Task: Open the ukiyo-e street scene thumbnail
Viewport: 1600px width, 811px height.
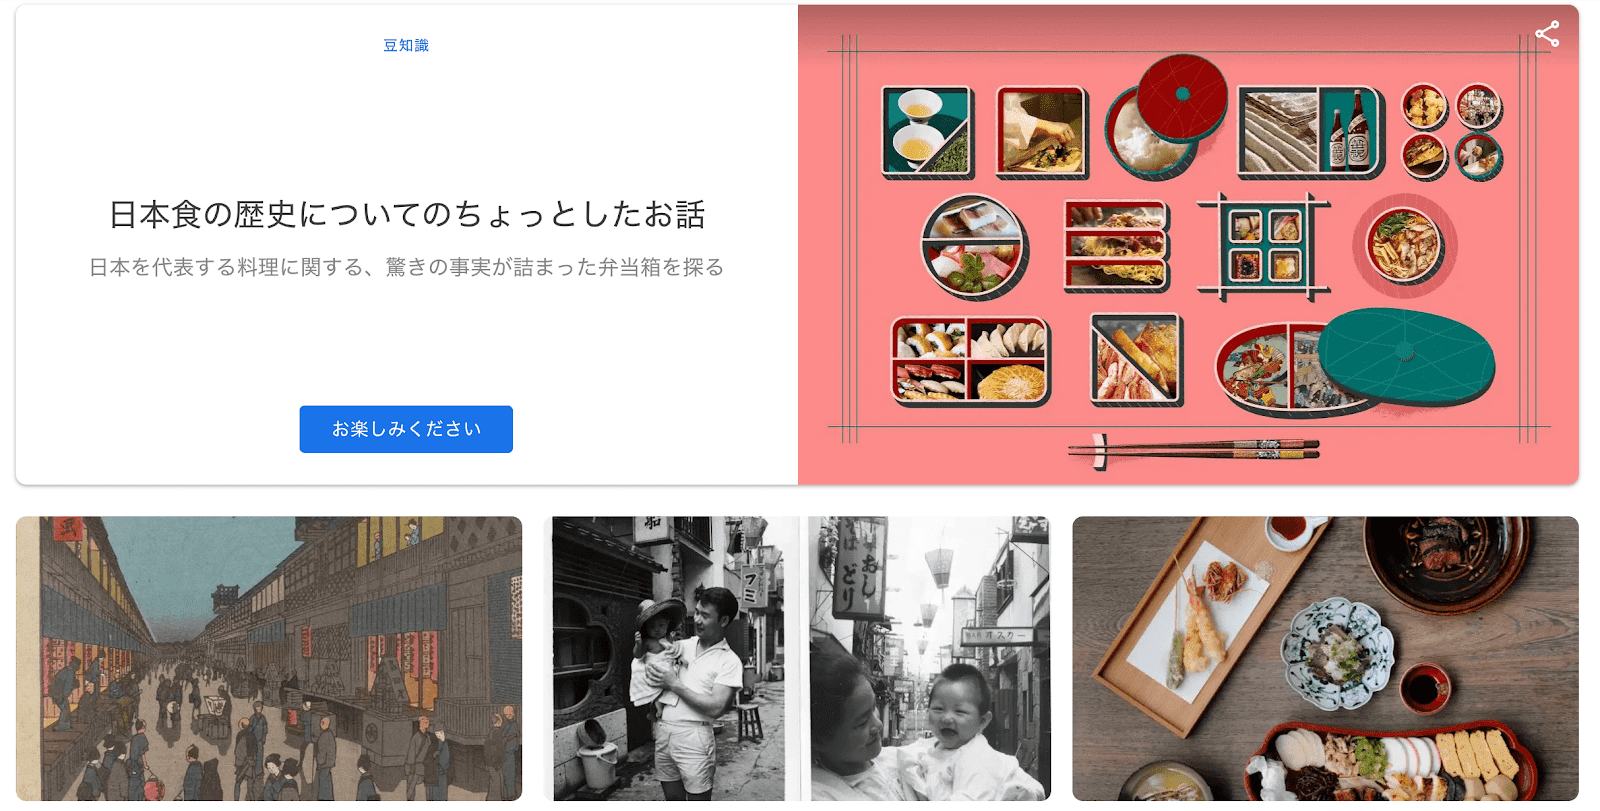Action: coord(269,658)
